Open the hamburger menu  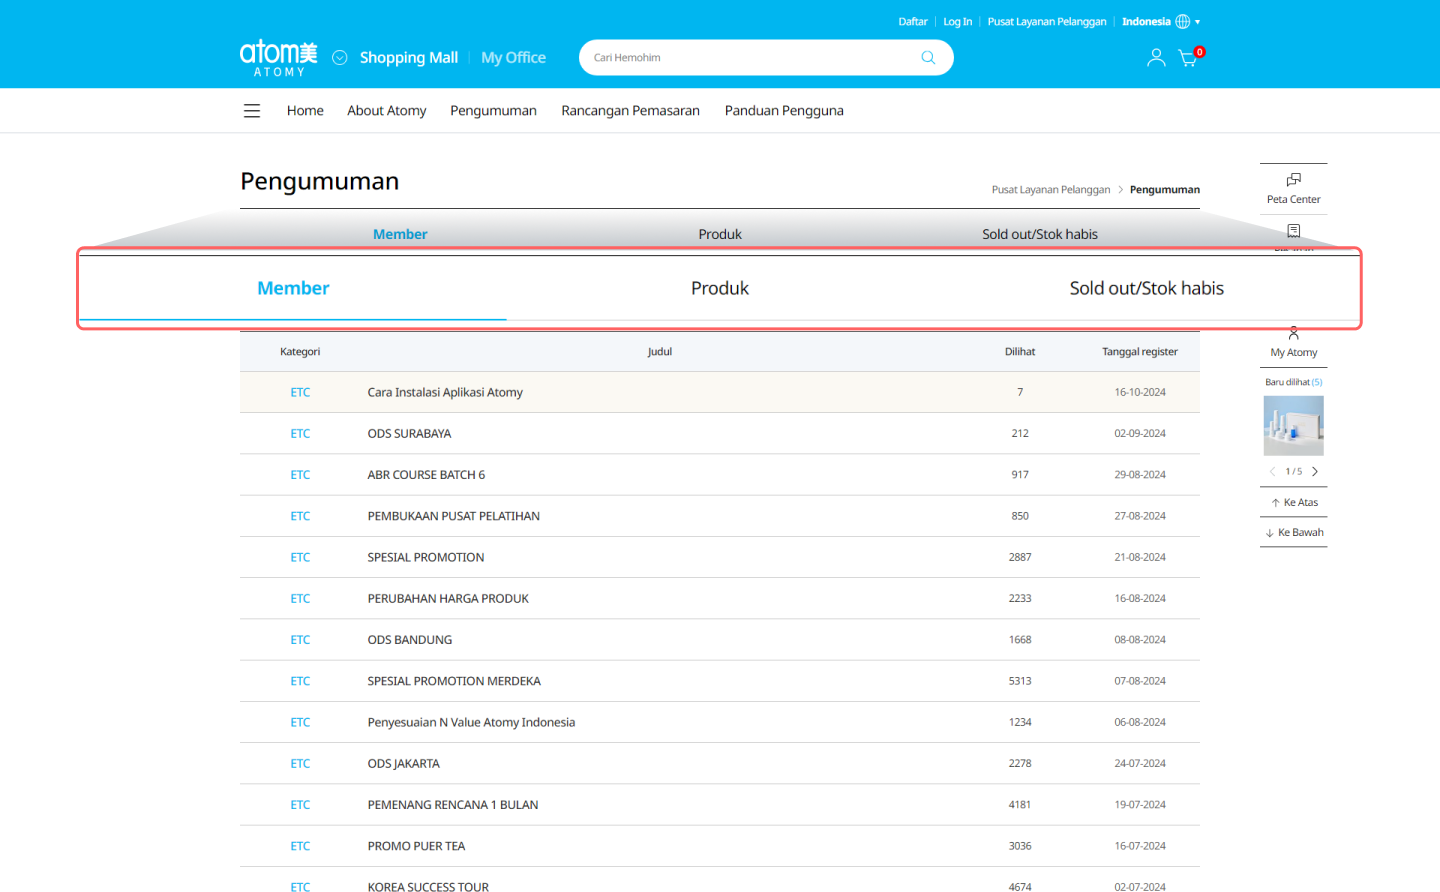252,111
